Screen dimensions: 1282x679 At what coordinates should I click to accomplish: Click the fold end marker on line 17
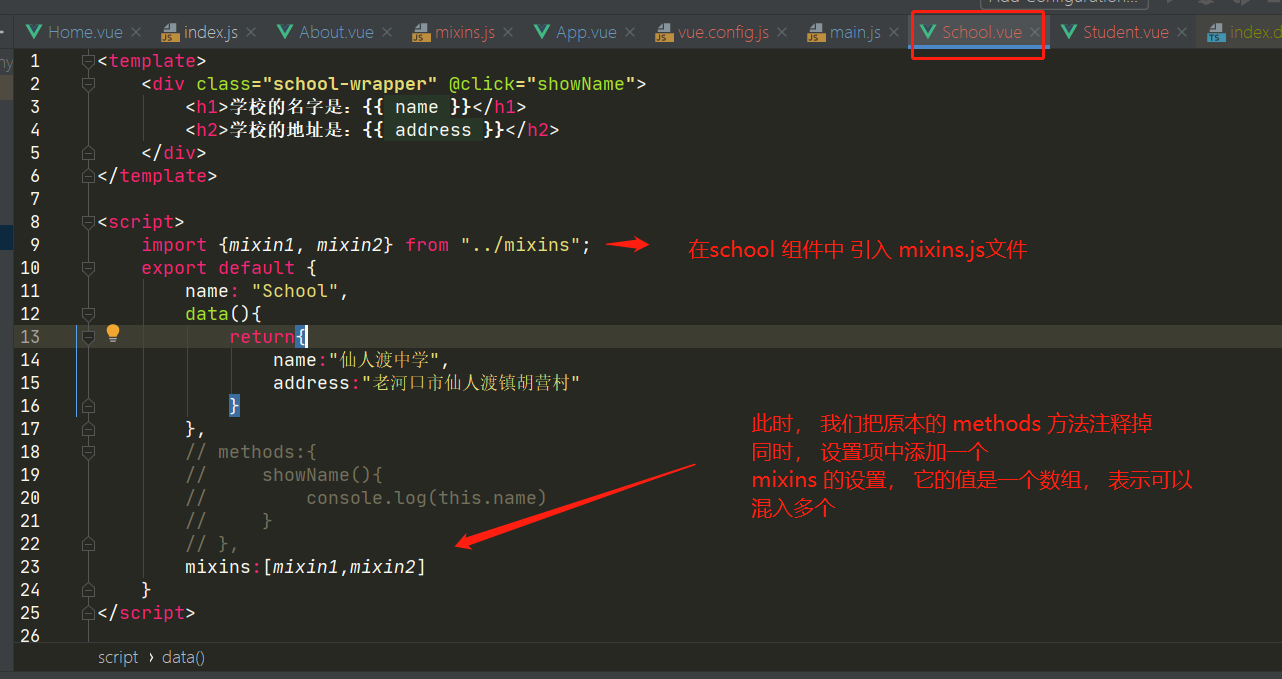[88, 429]
